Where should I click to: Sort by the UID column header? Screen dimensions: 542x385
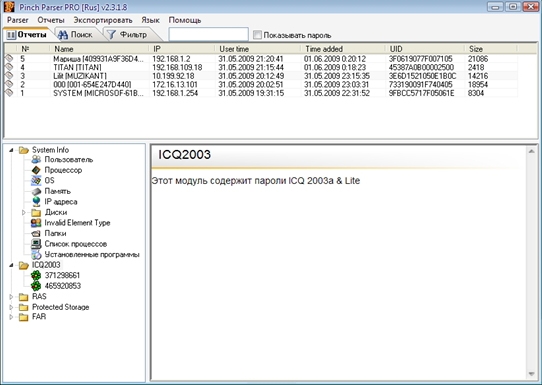tap(425, 49)
